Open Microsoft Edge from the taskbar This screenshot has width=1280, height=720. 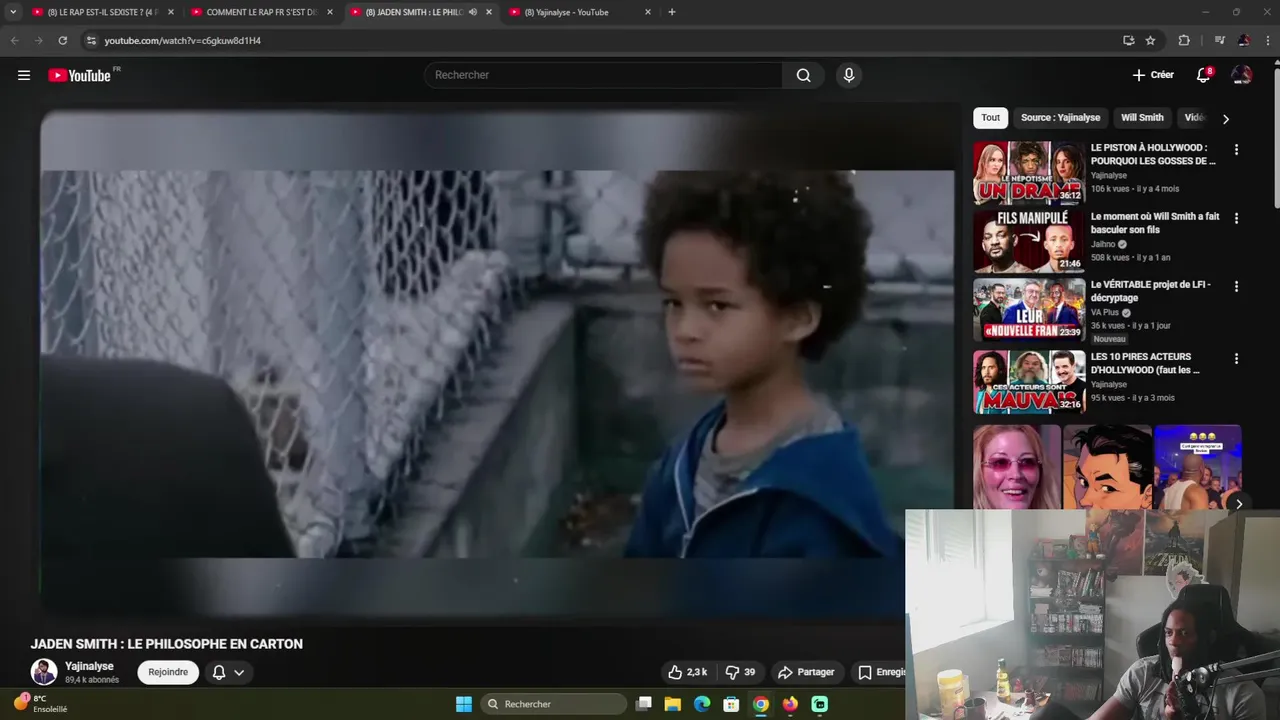702,704
